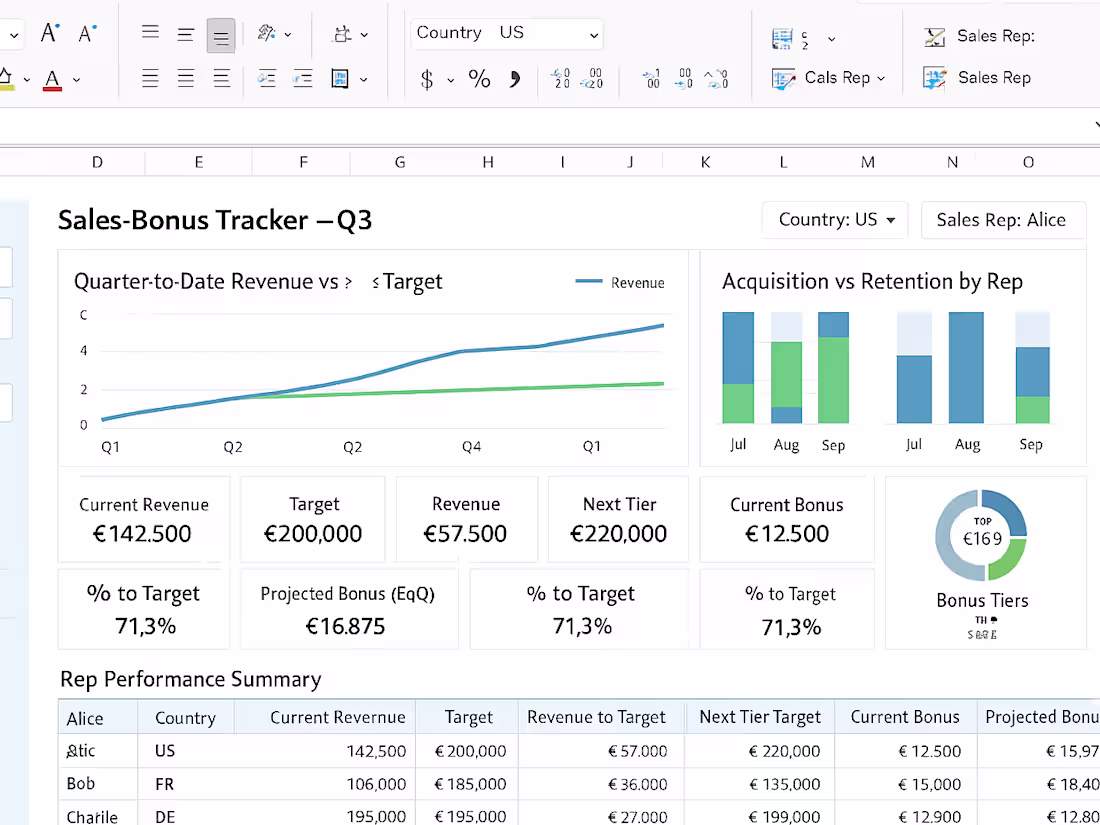Apply comma style format
Viewport: 1100px width, 825px height.
coord(515,79)
